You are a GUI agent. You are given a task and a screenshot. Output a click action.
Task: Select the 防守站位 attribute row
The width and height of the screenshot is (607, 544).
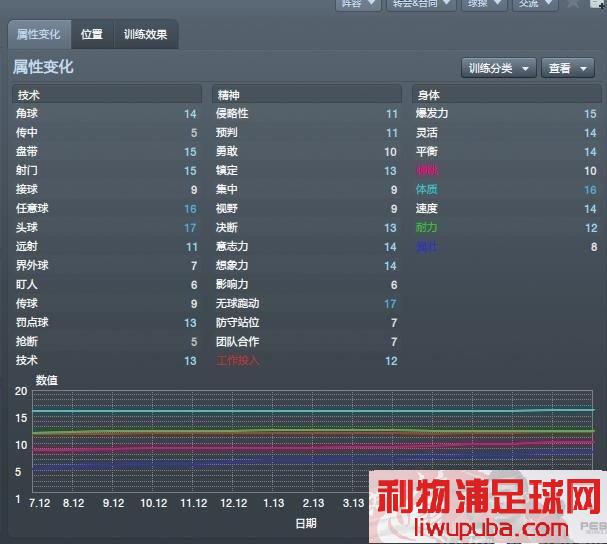(x=307, y=323)
